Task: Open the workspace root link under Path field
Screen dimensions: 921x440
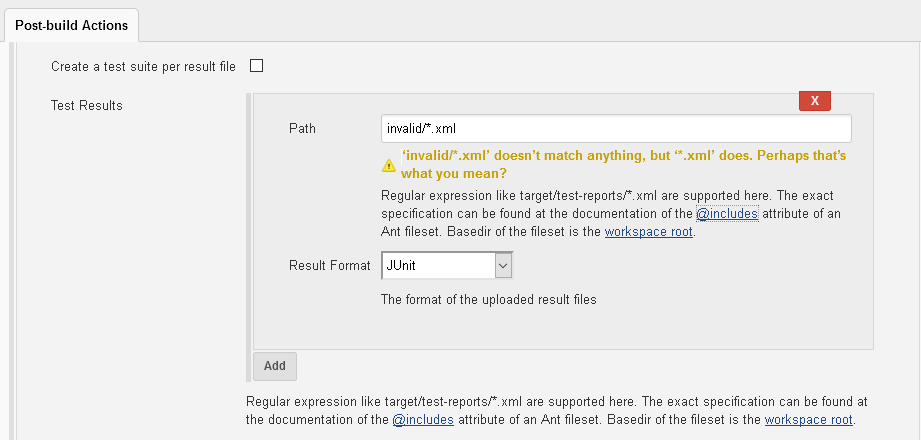Action: 650,232
